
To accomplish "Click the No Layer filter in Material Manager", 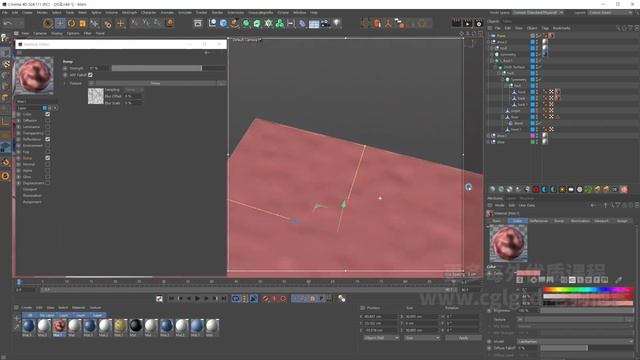I will click(47, 315).
